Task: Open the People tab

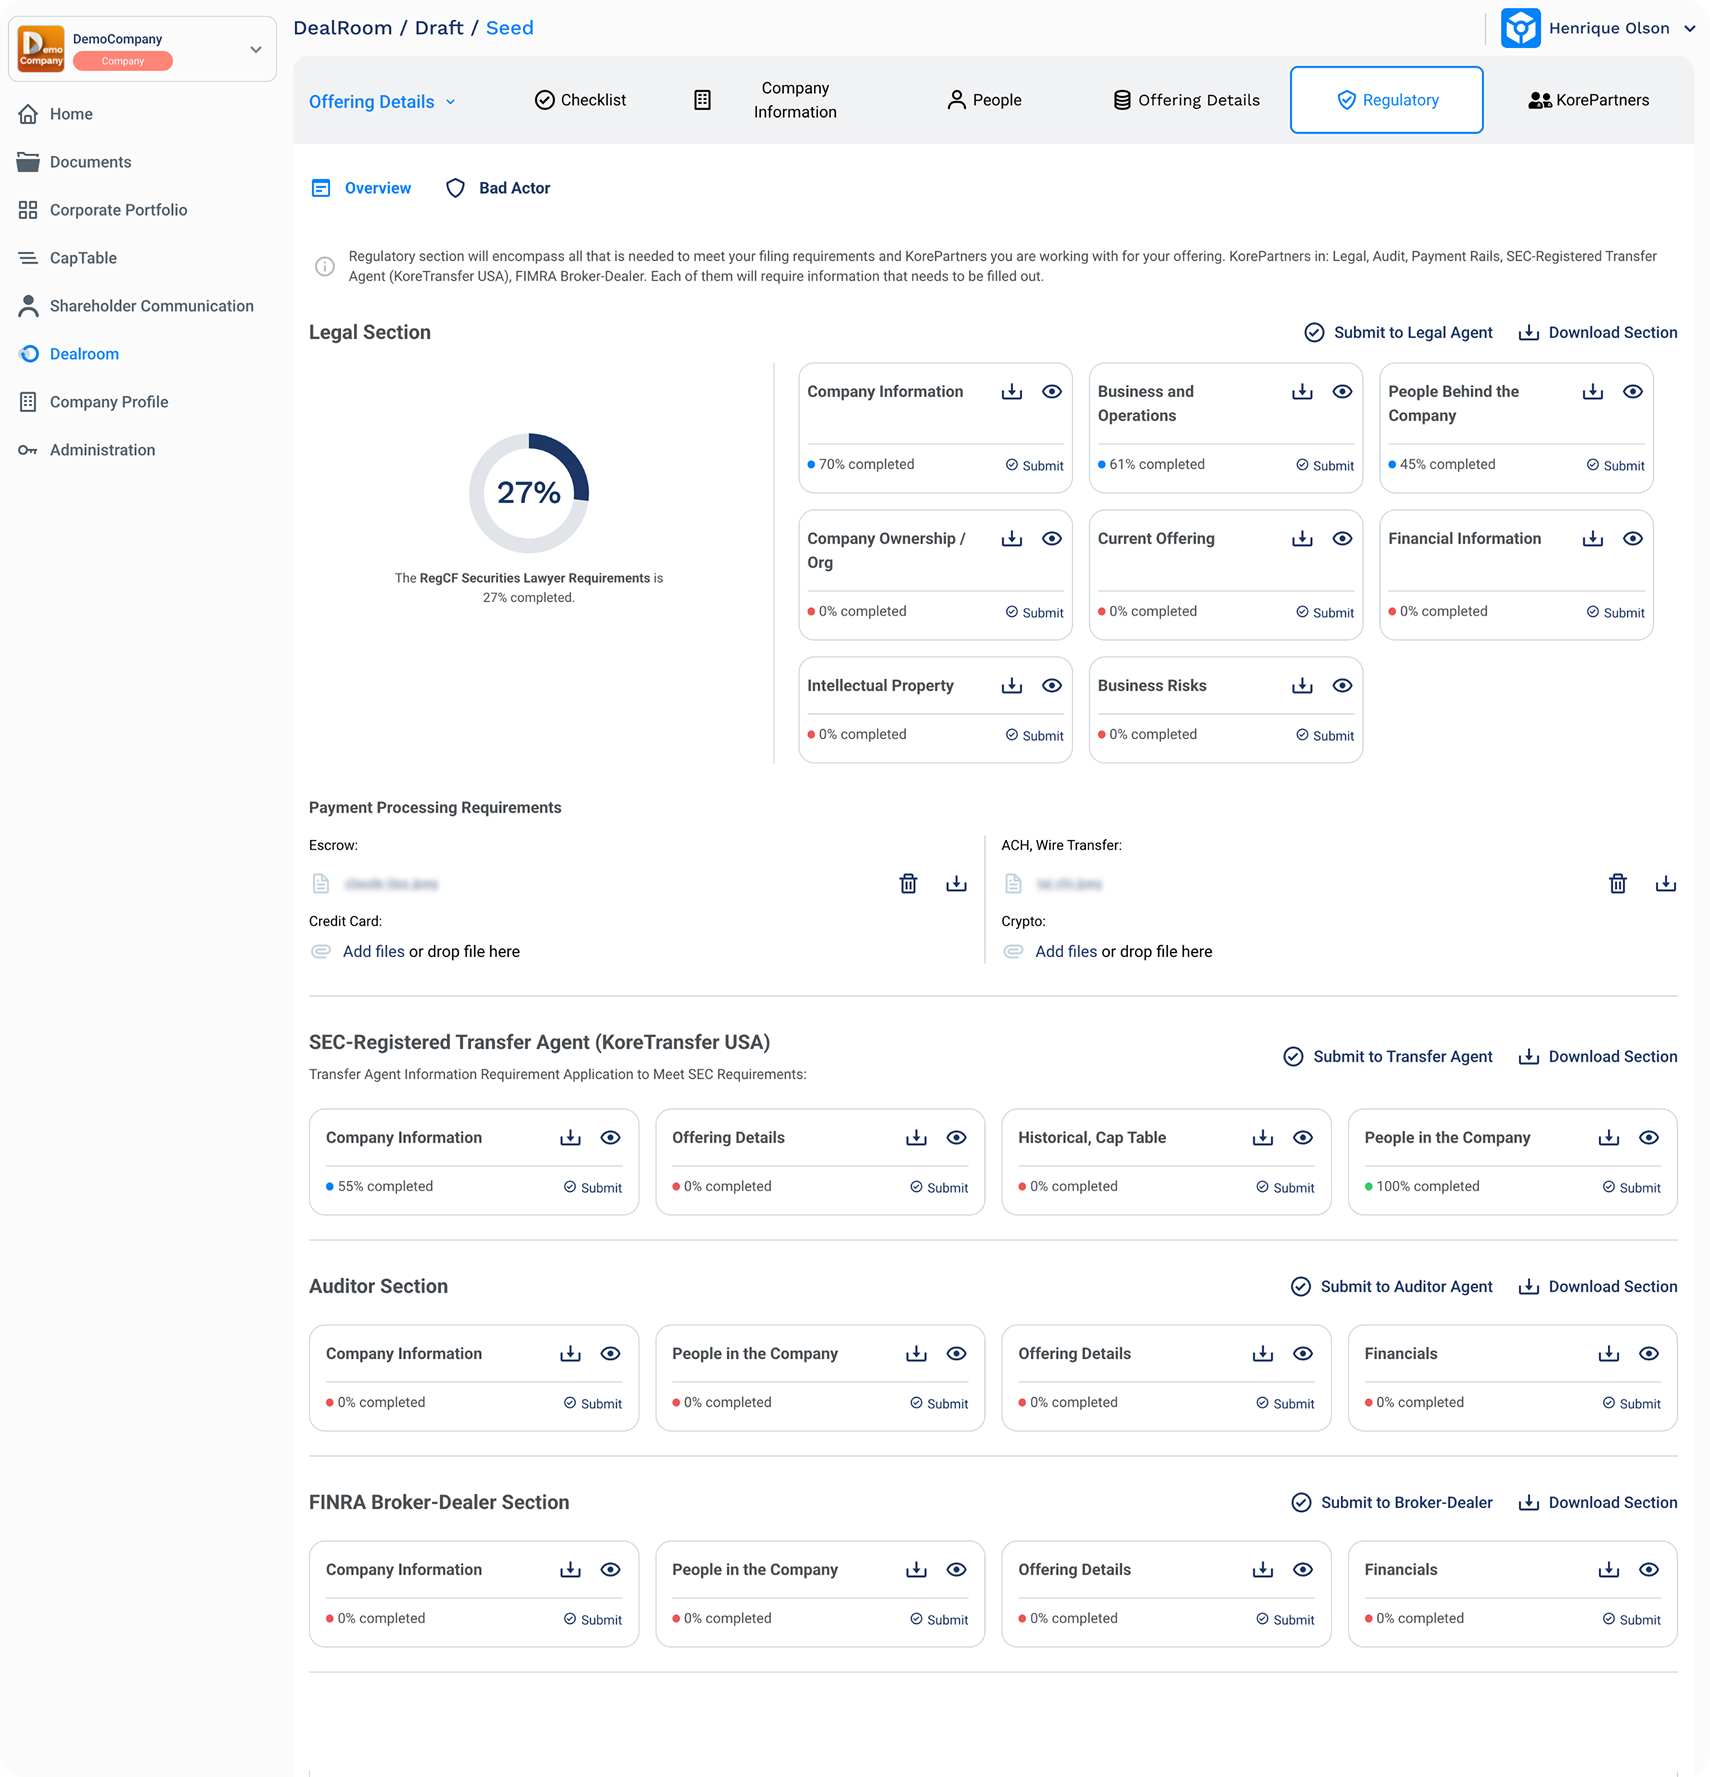Action: click(x=984, y=100)
